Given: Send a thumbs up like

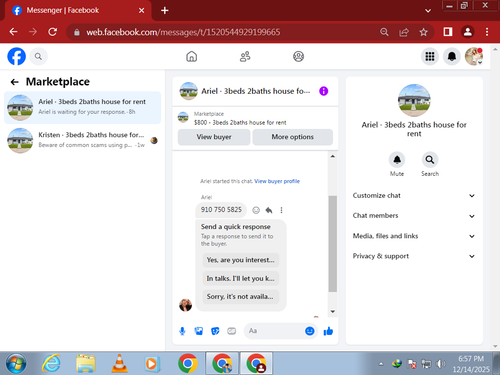Looking at the screenshot, I should click(x=328, y=331).
